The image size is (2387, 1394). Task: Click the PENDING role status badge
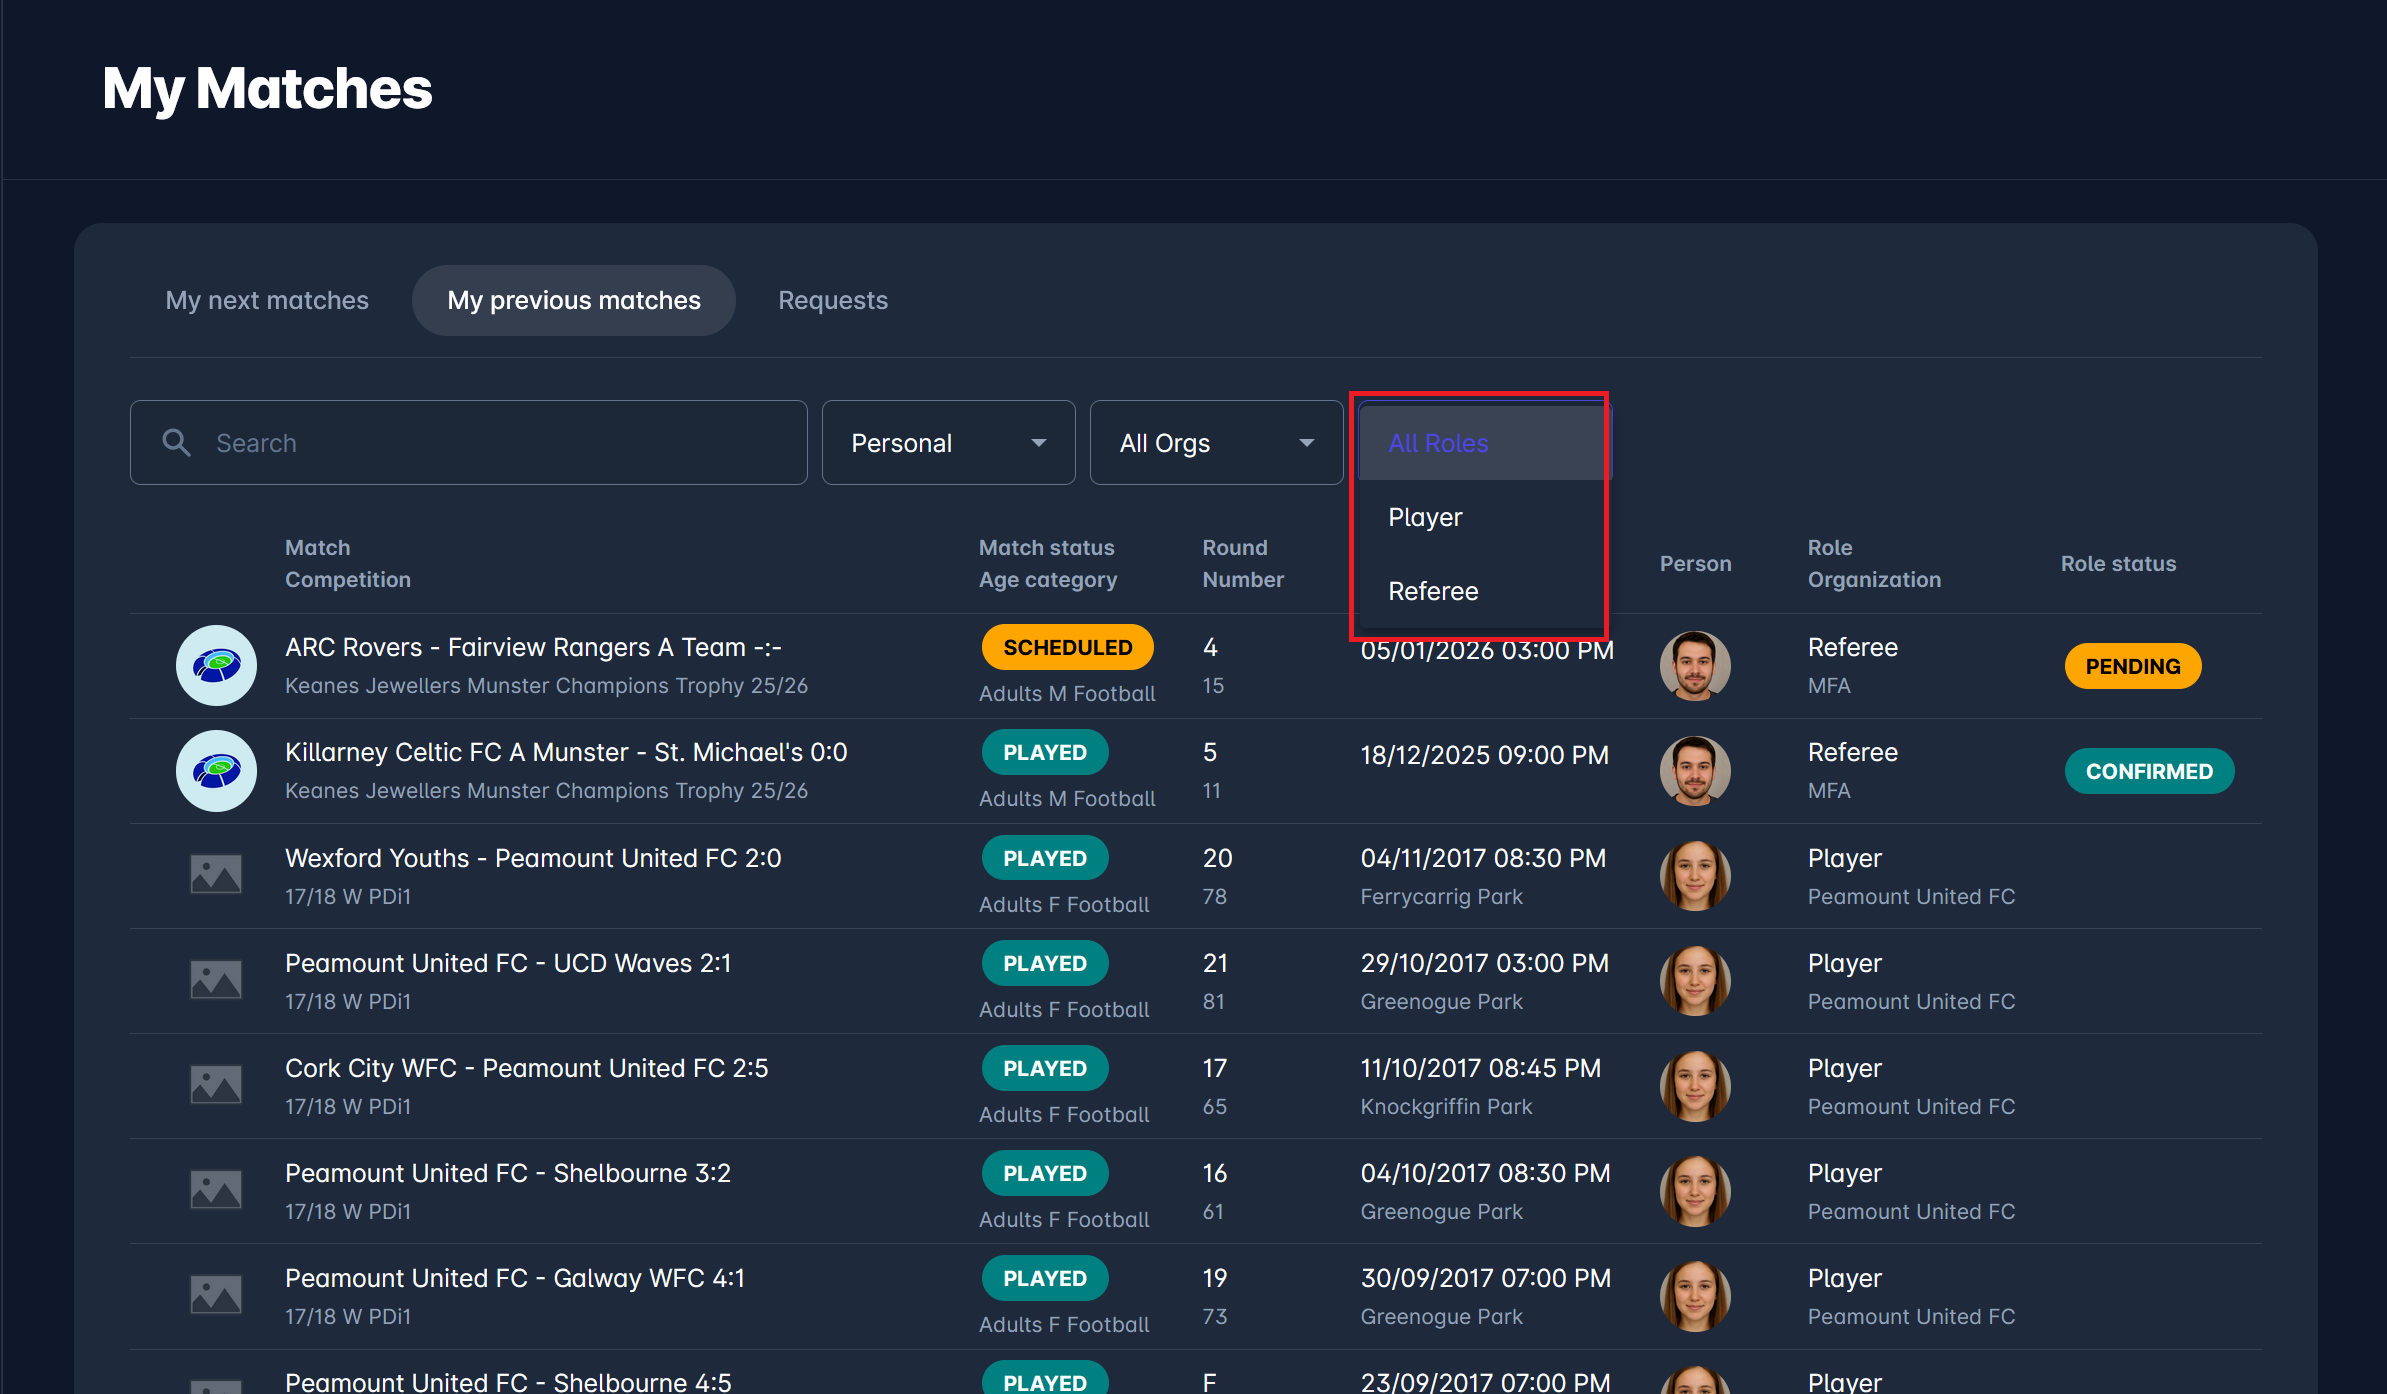pos(2132,666)
